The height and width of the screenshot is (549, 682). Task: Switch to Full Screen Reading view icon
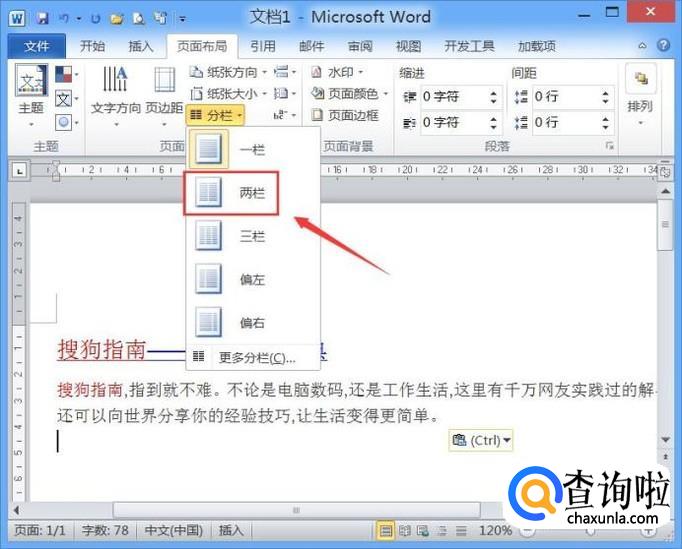pos(405,531)
